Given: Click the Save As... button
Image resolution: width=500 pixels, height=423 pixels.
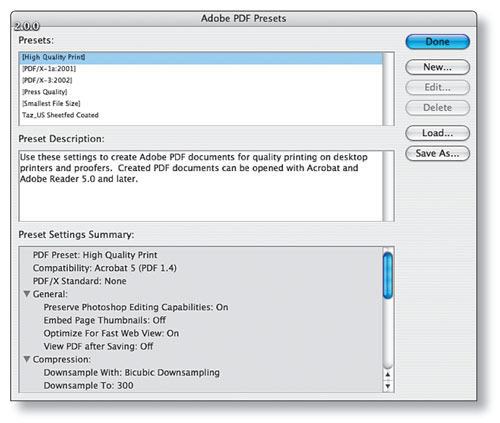Looking at the screenshot, I should click(437, 153).
